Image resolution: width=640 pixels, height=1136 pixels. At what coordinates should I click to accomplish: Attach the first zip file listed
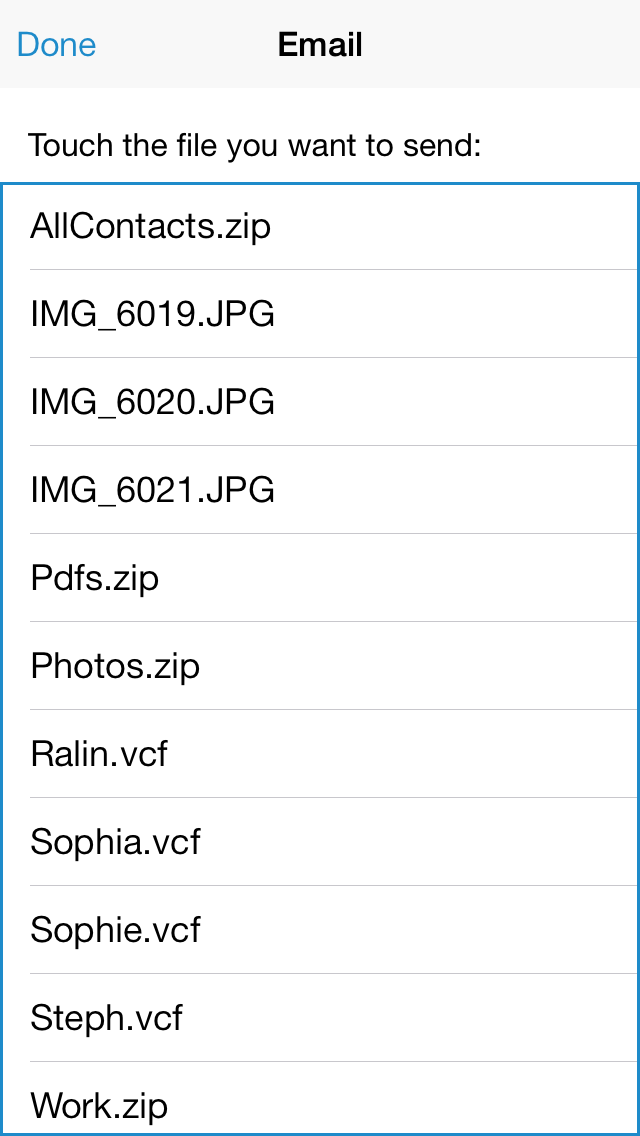(150, 226)
